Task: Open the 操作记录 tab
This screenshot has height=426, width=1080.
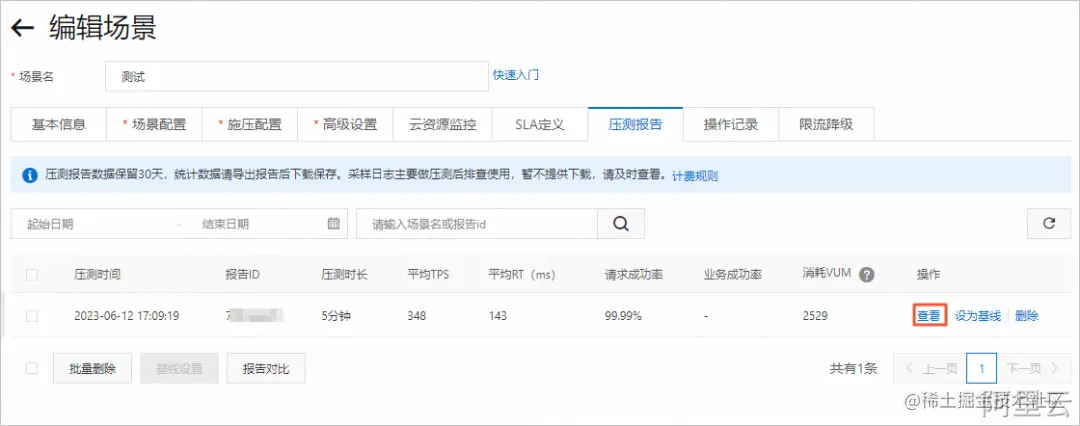Action: (731, 125)
